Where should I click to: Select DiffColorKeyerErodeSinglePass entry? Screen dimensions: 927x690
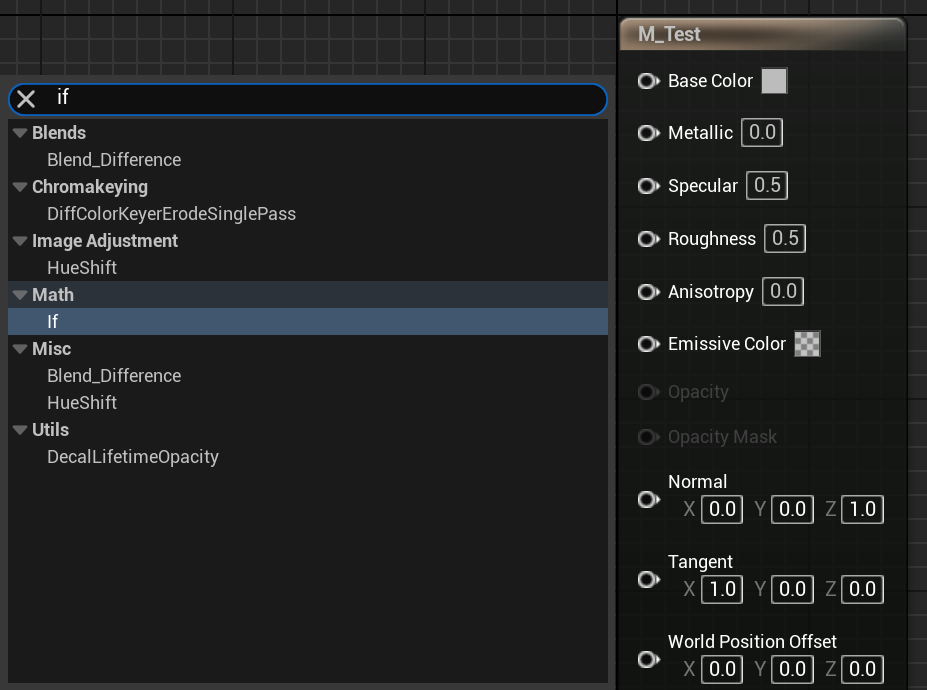coord(171,214)
